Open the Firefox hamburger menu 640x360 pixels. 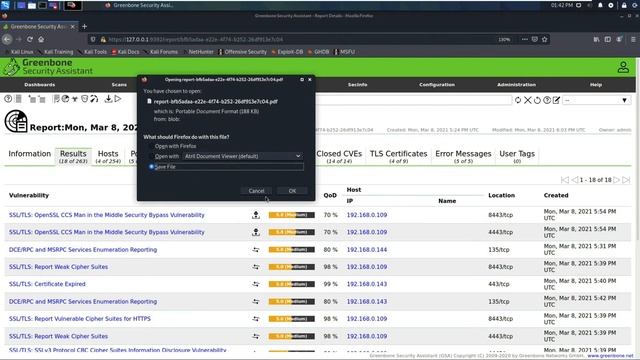[x=633, y=39]
